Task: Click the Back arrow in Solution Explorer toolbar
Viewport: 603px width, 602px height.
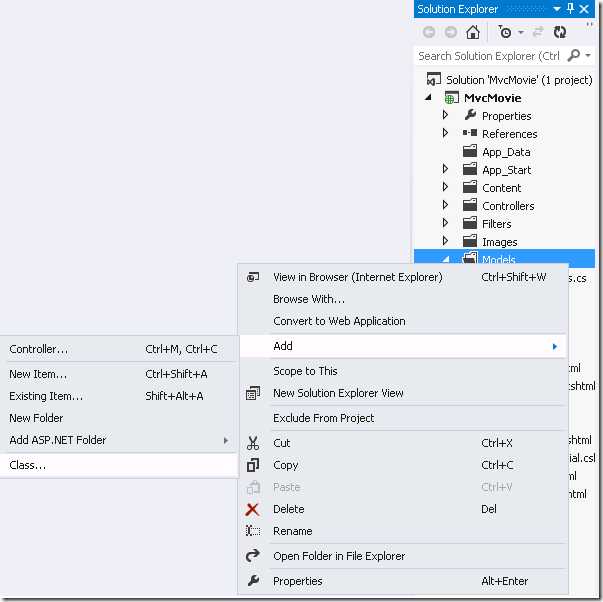Action: (x=429, y=32)
